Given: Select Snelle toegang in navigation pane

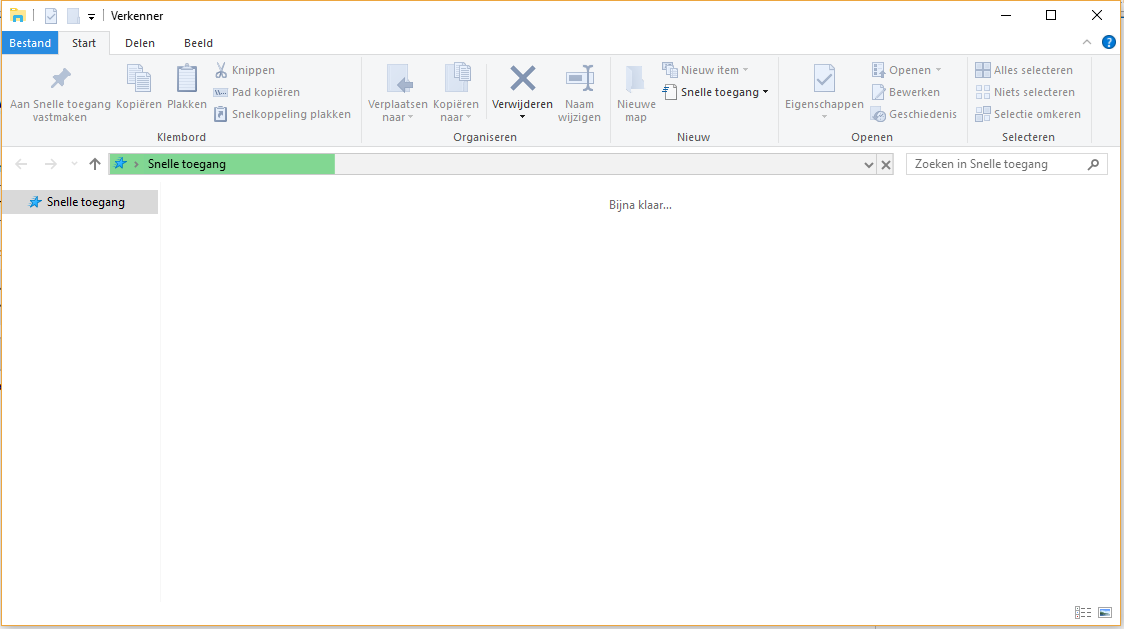Looking at the screenshot, I should 80,202.
